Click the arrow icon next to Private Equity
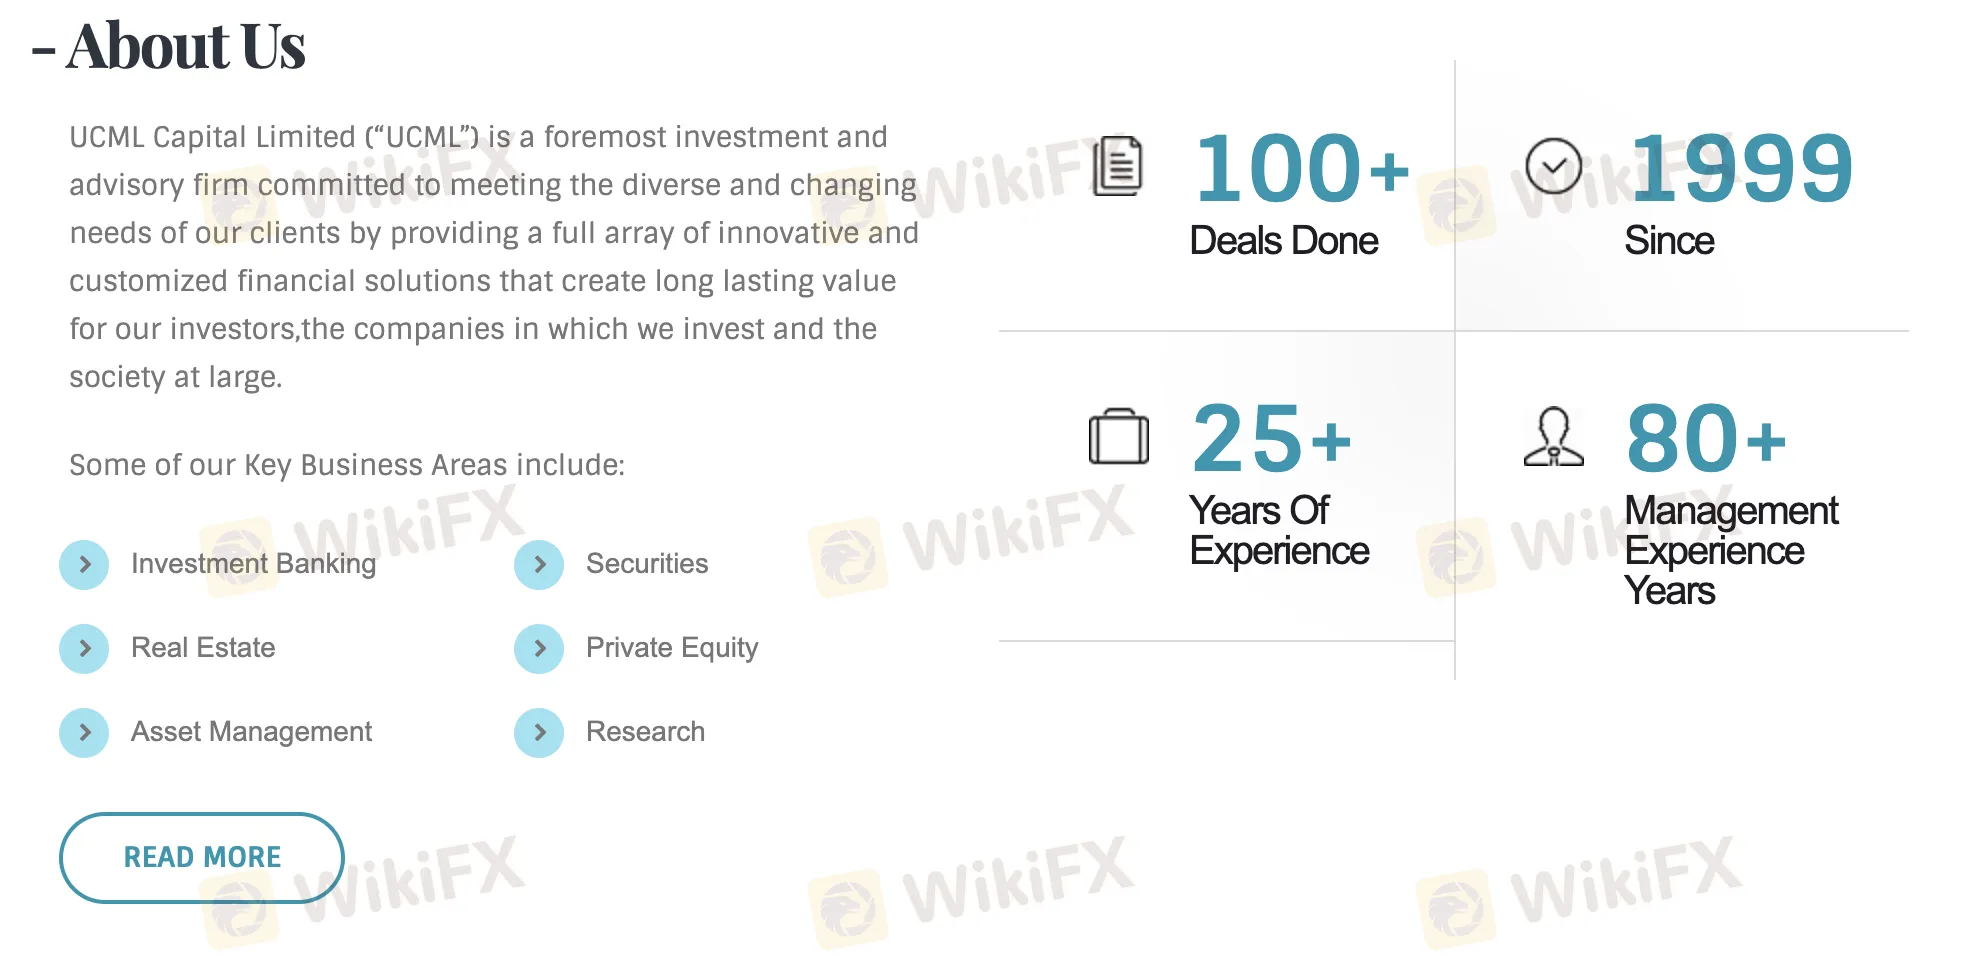1978x972 pixels. pos(539,648)
